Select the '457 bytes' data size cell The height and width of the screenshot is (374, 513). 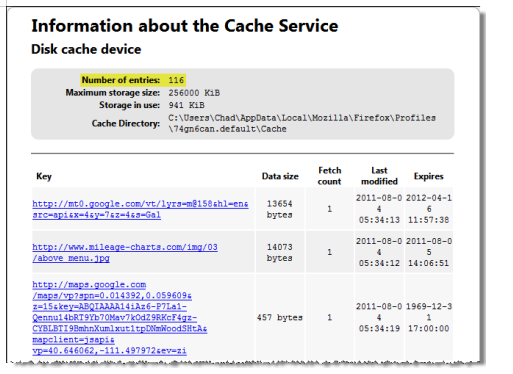click(x=280, y=317)
